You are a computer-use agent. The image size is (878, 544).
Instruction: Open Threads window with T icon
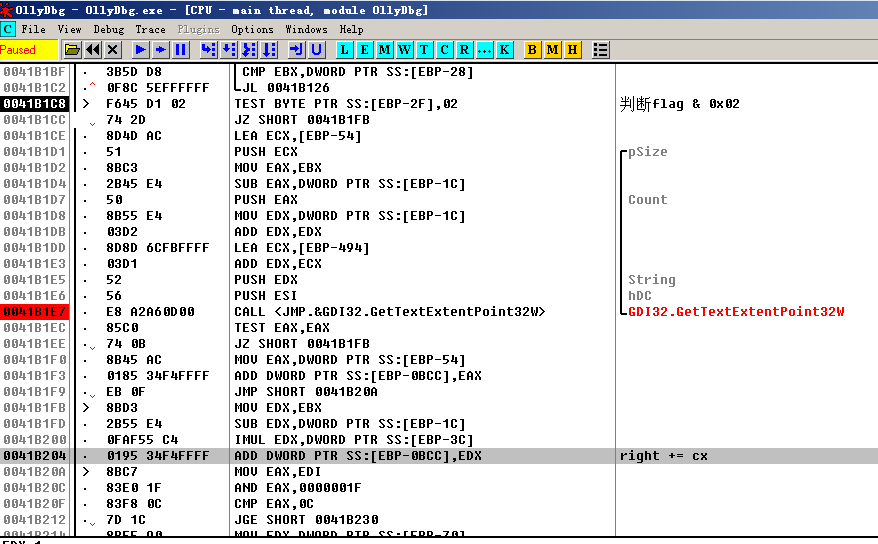point(424,50)
